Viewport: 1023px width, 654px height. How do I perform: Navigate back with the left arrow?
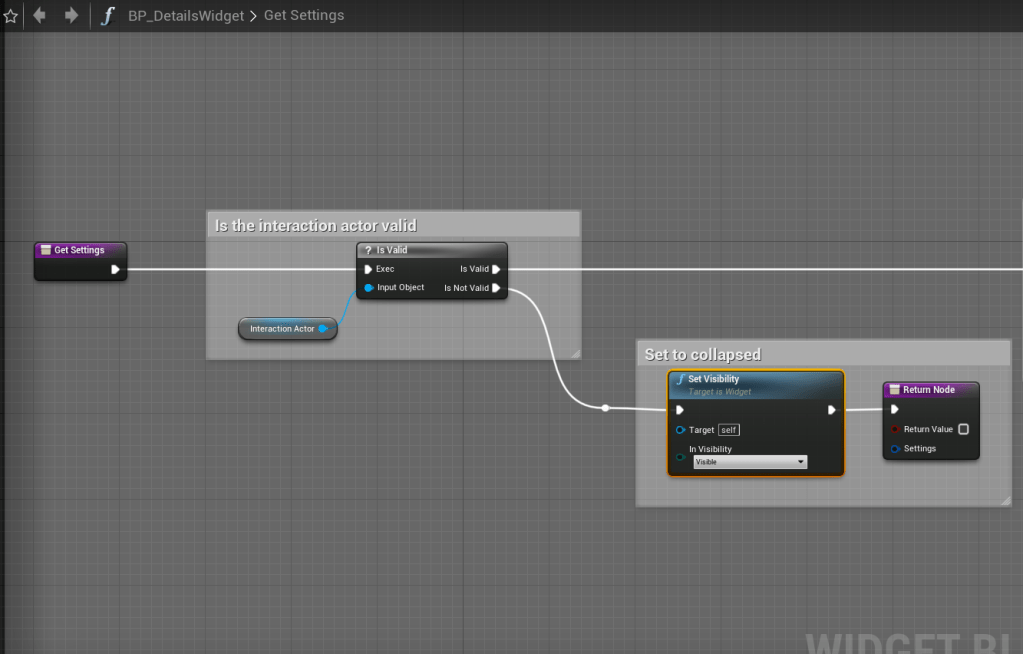pyautogui.click(x=40, y=16)
